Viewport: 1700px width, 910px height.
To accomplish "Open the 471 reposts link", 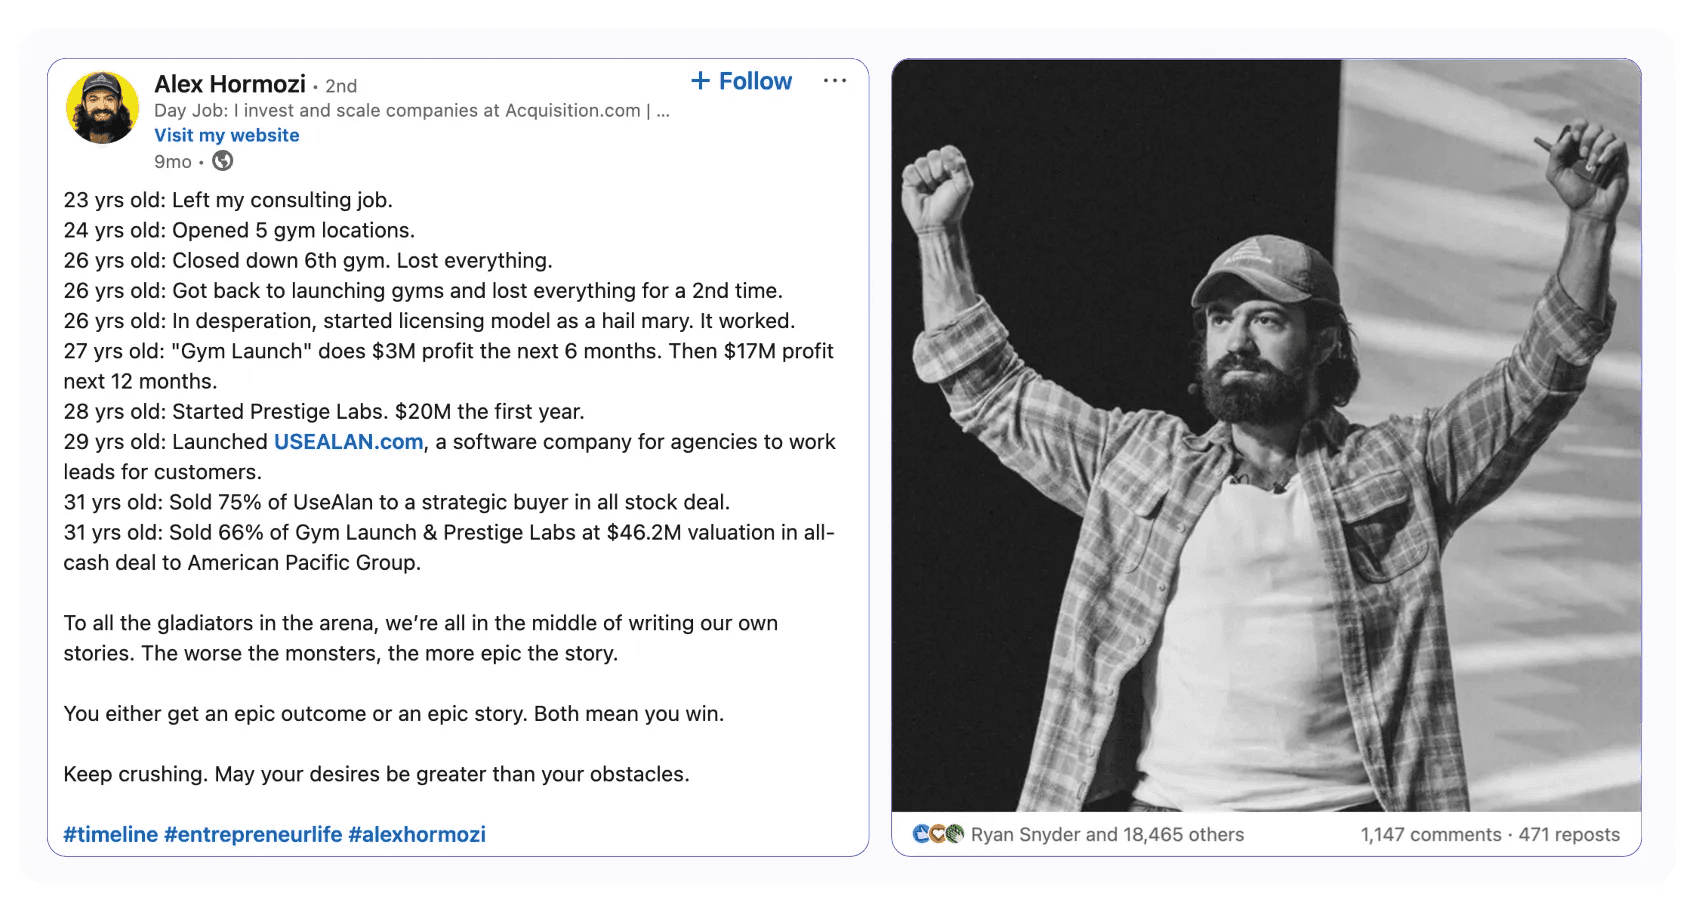I will pyautogui.click(x=1569, y=835).
